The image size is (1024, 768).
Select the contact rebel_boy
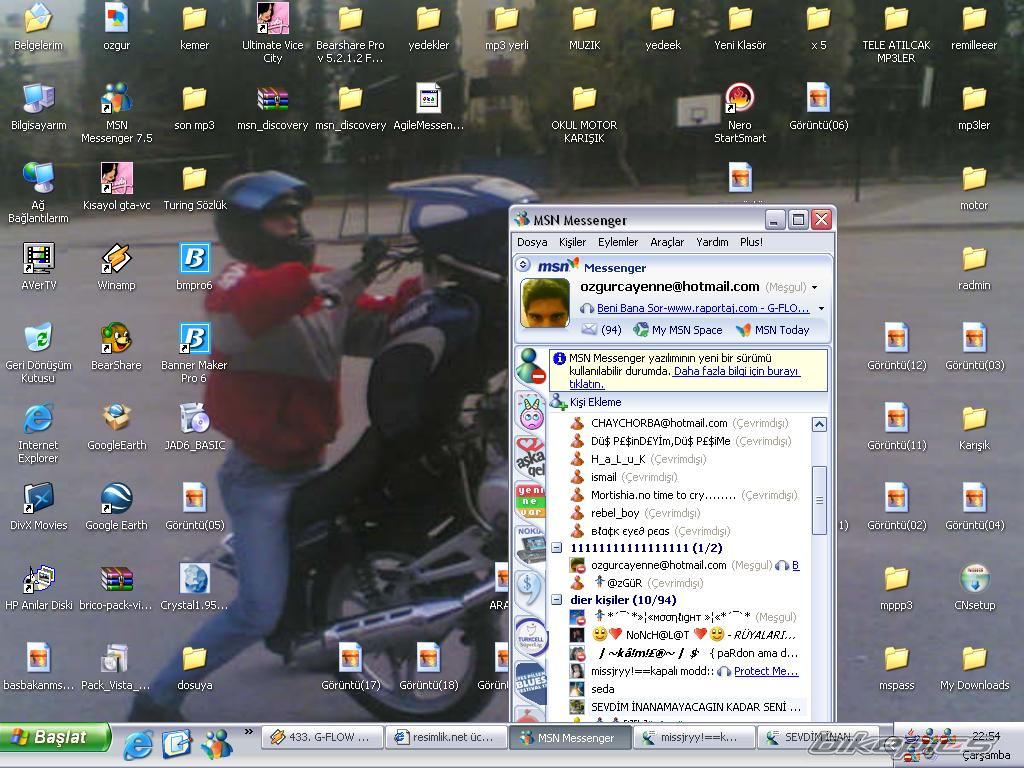[x=635, y=513]
